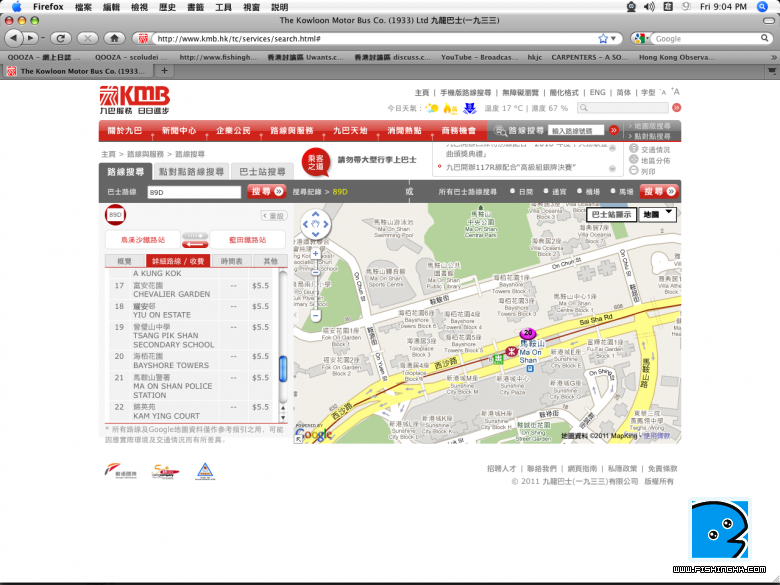
Task: Click the route list vertical scrollbar thumb
Action: 283,367
